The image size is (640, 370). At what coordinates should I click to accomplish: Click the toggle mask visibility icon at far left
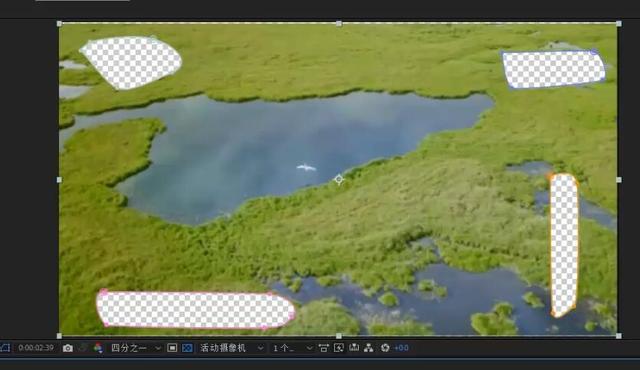click(5, 348)
